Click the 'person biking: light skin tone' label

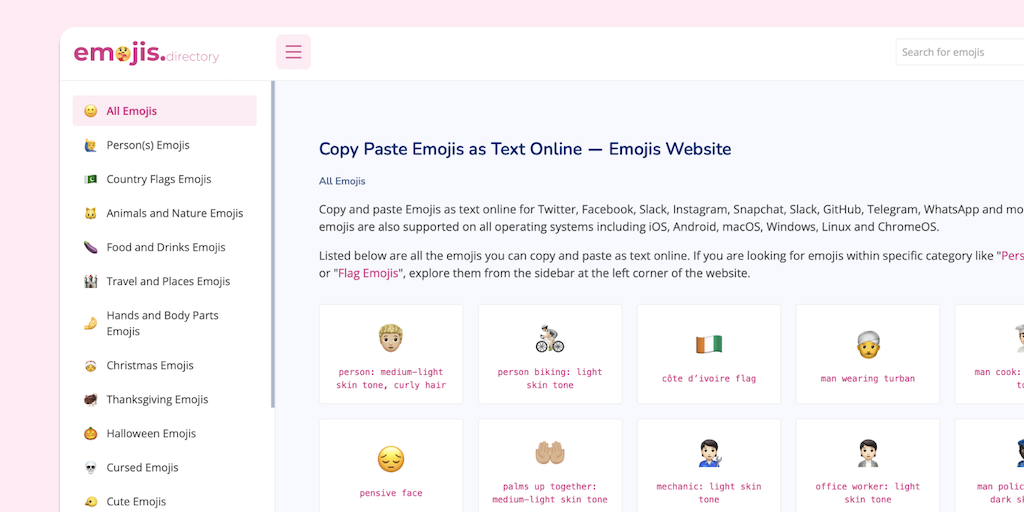click(x=550, y=379)
